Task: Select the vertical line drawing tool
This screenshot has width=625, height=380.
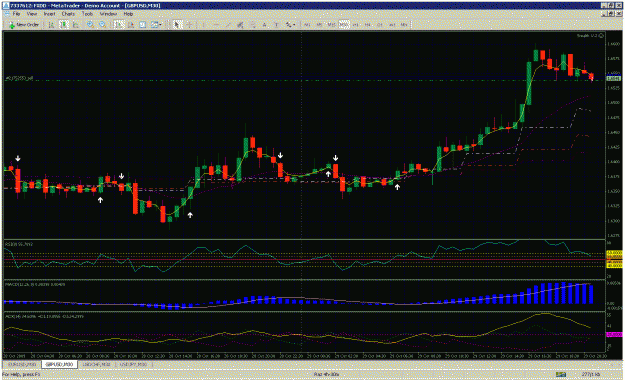Action: pos(203,25)
